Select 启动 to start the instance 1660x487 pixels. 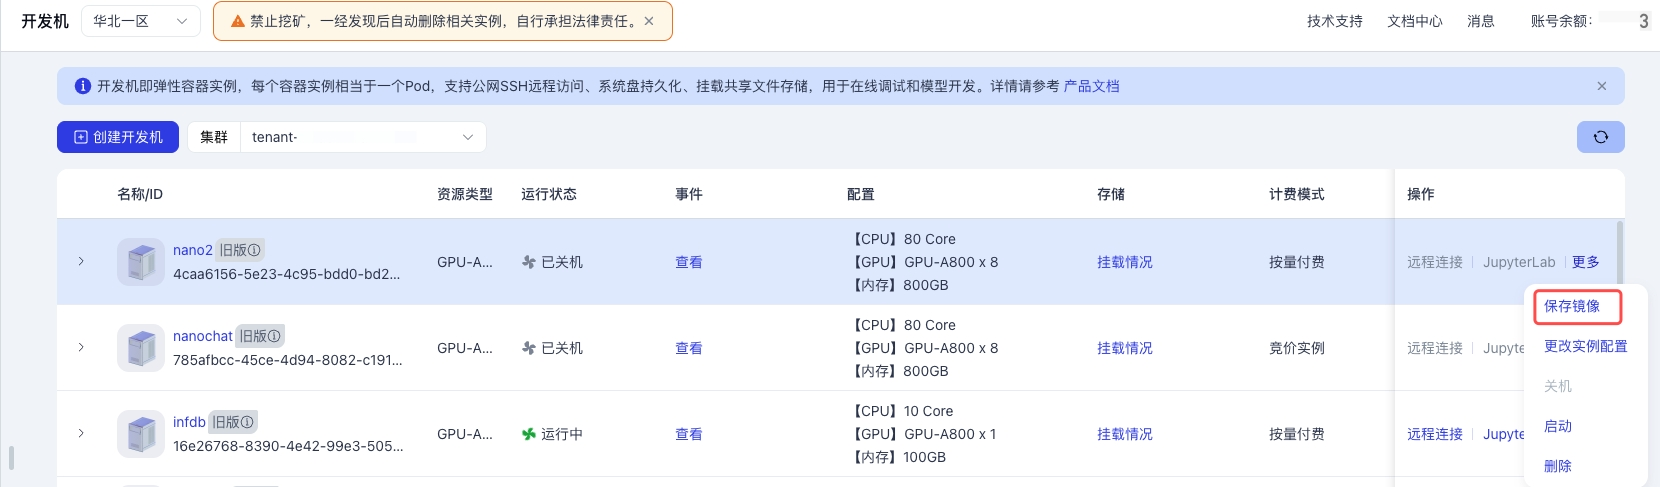[1558, 426]
